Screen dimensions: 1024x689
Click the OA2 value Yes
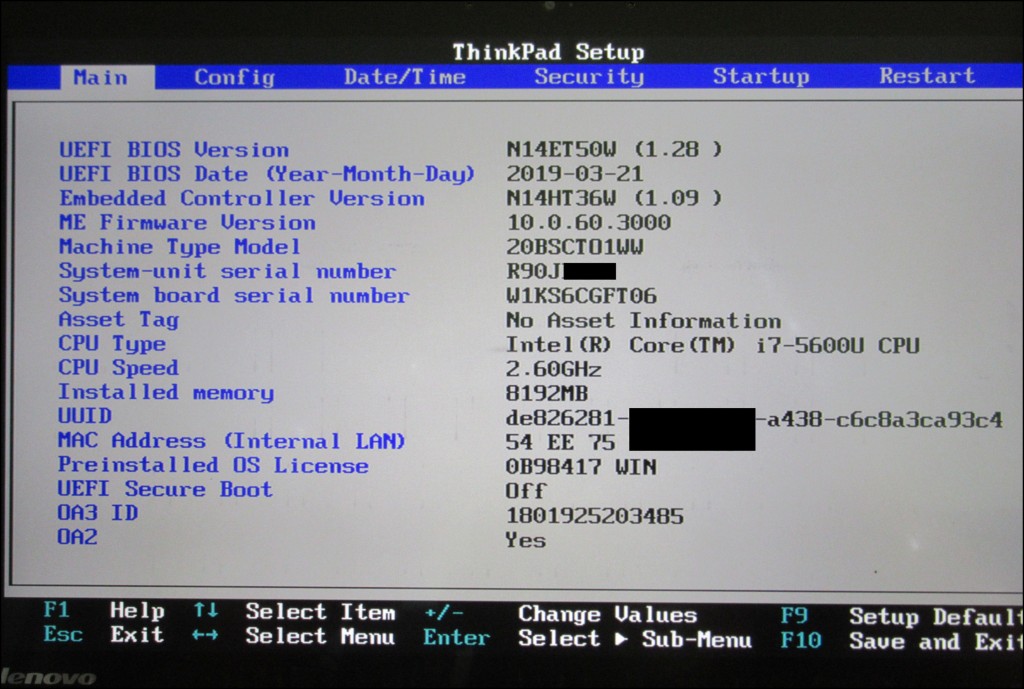pos(526,540)
